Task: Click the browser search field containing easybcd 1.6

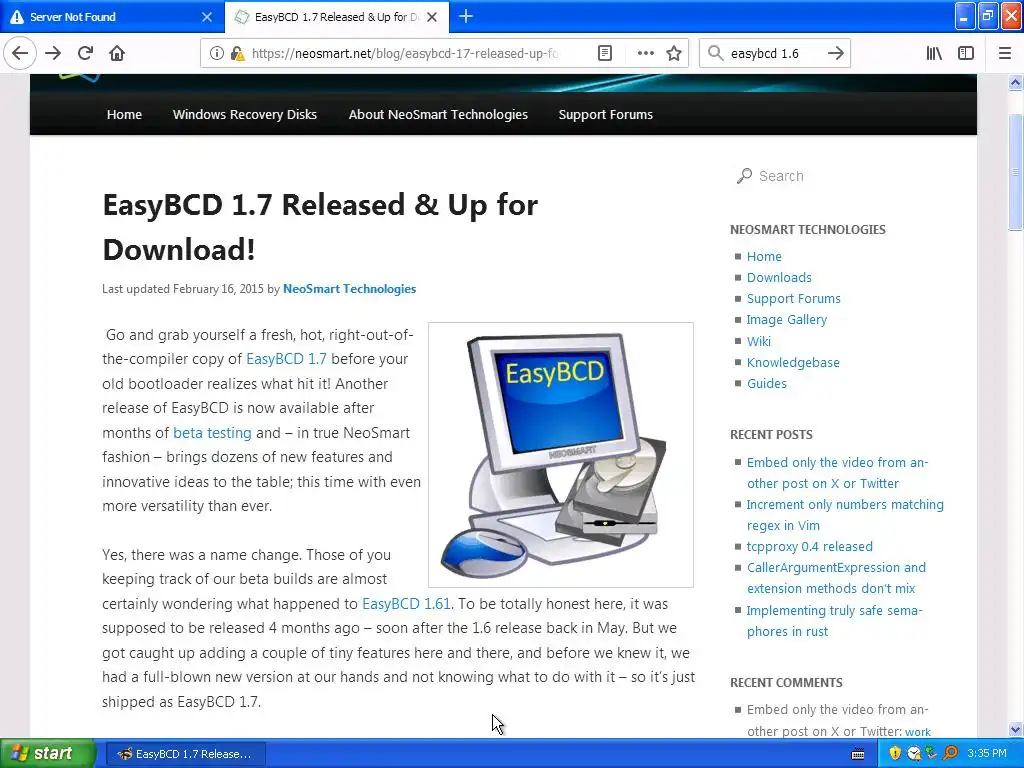Action: click(774, 54)
